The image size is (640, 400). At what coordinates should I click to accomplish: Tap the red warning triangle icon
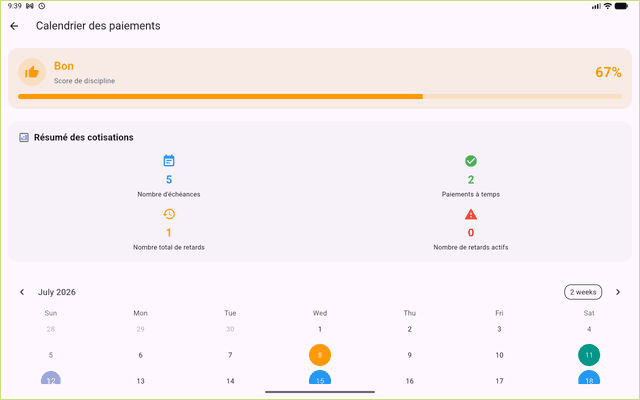(471, 214)
